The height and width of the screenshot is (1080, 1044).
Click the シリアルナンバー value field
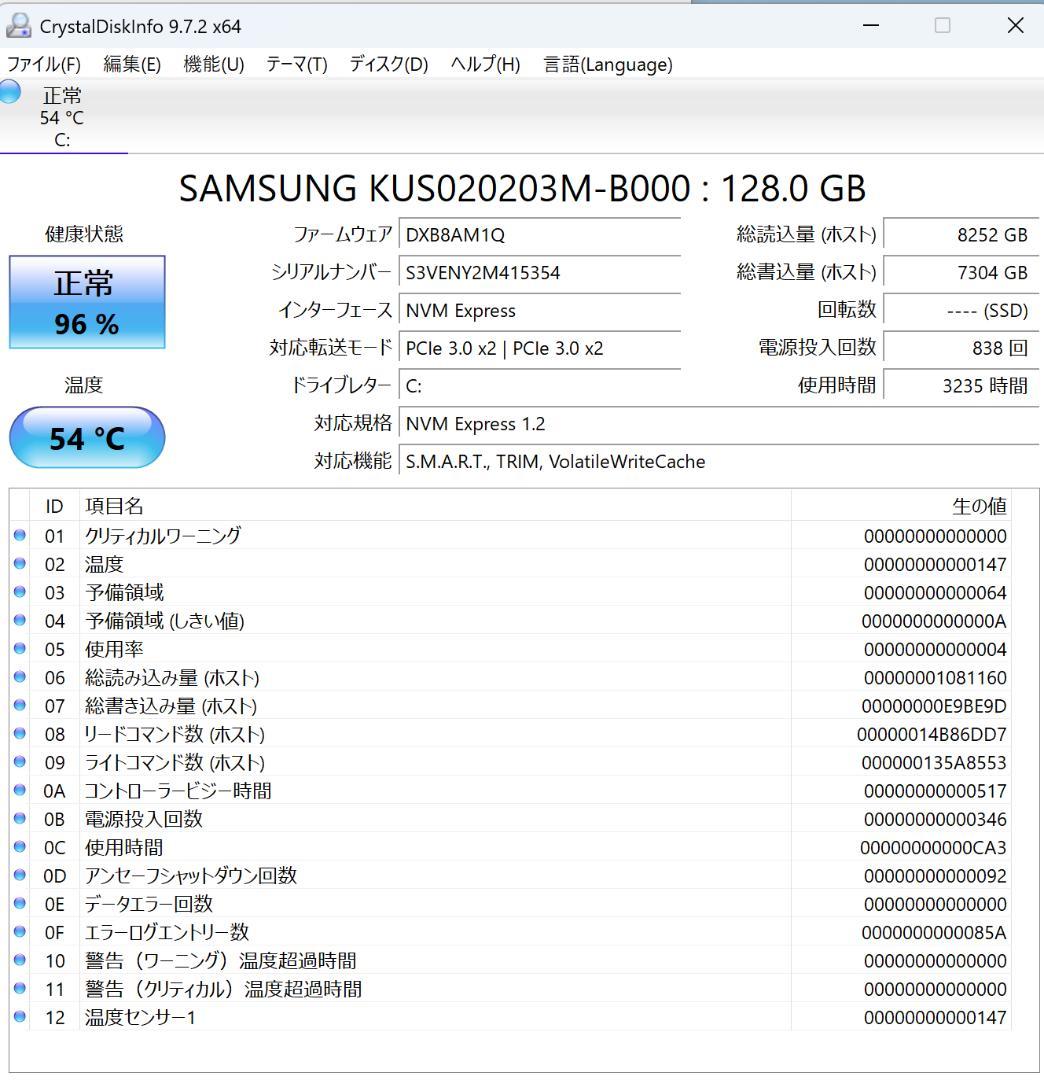coord(540,273)
